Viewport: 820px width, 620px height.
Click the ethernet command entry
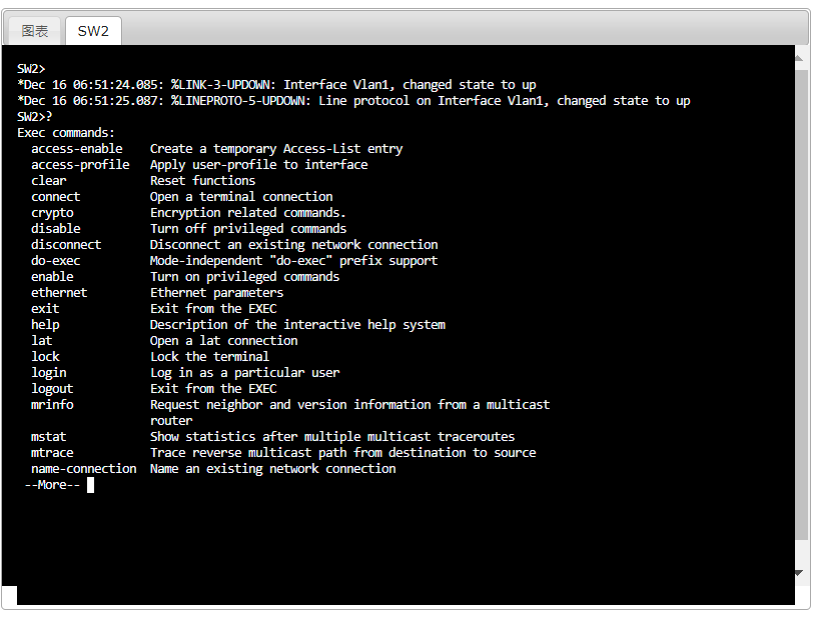(x=59, y=293)
